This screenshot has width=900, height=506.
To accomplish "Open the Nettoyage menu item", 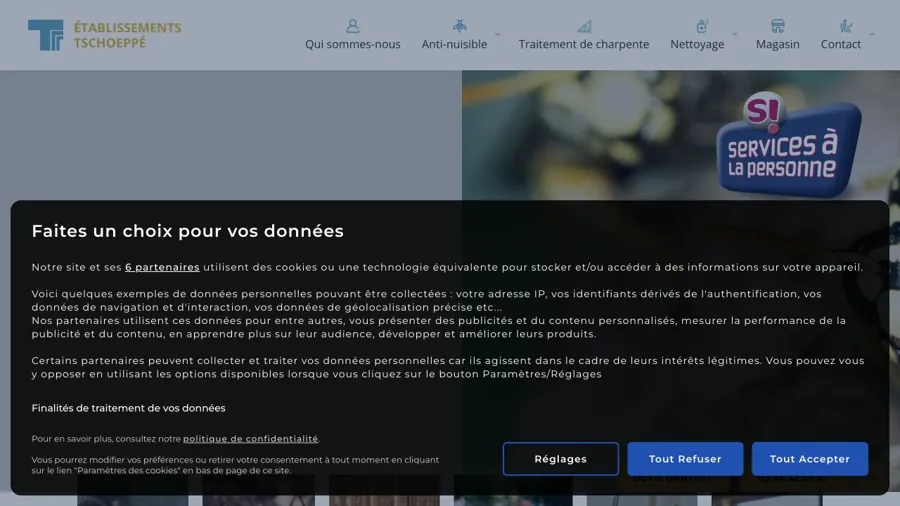I will [x=697, y=44].
